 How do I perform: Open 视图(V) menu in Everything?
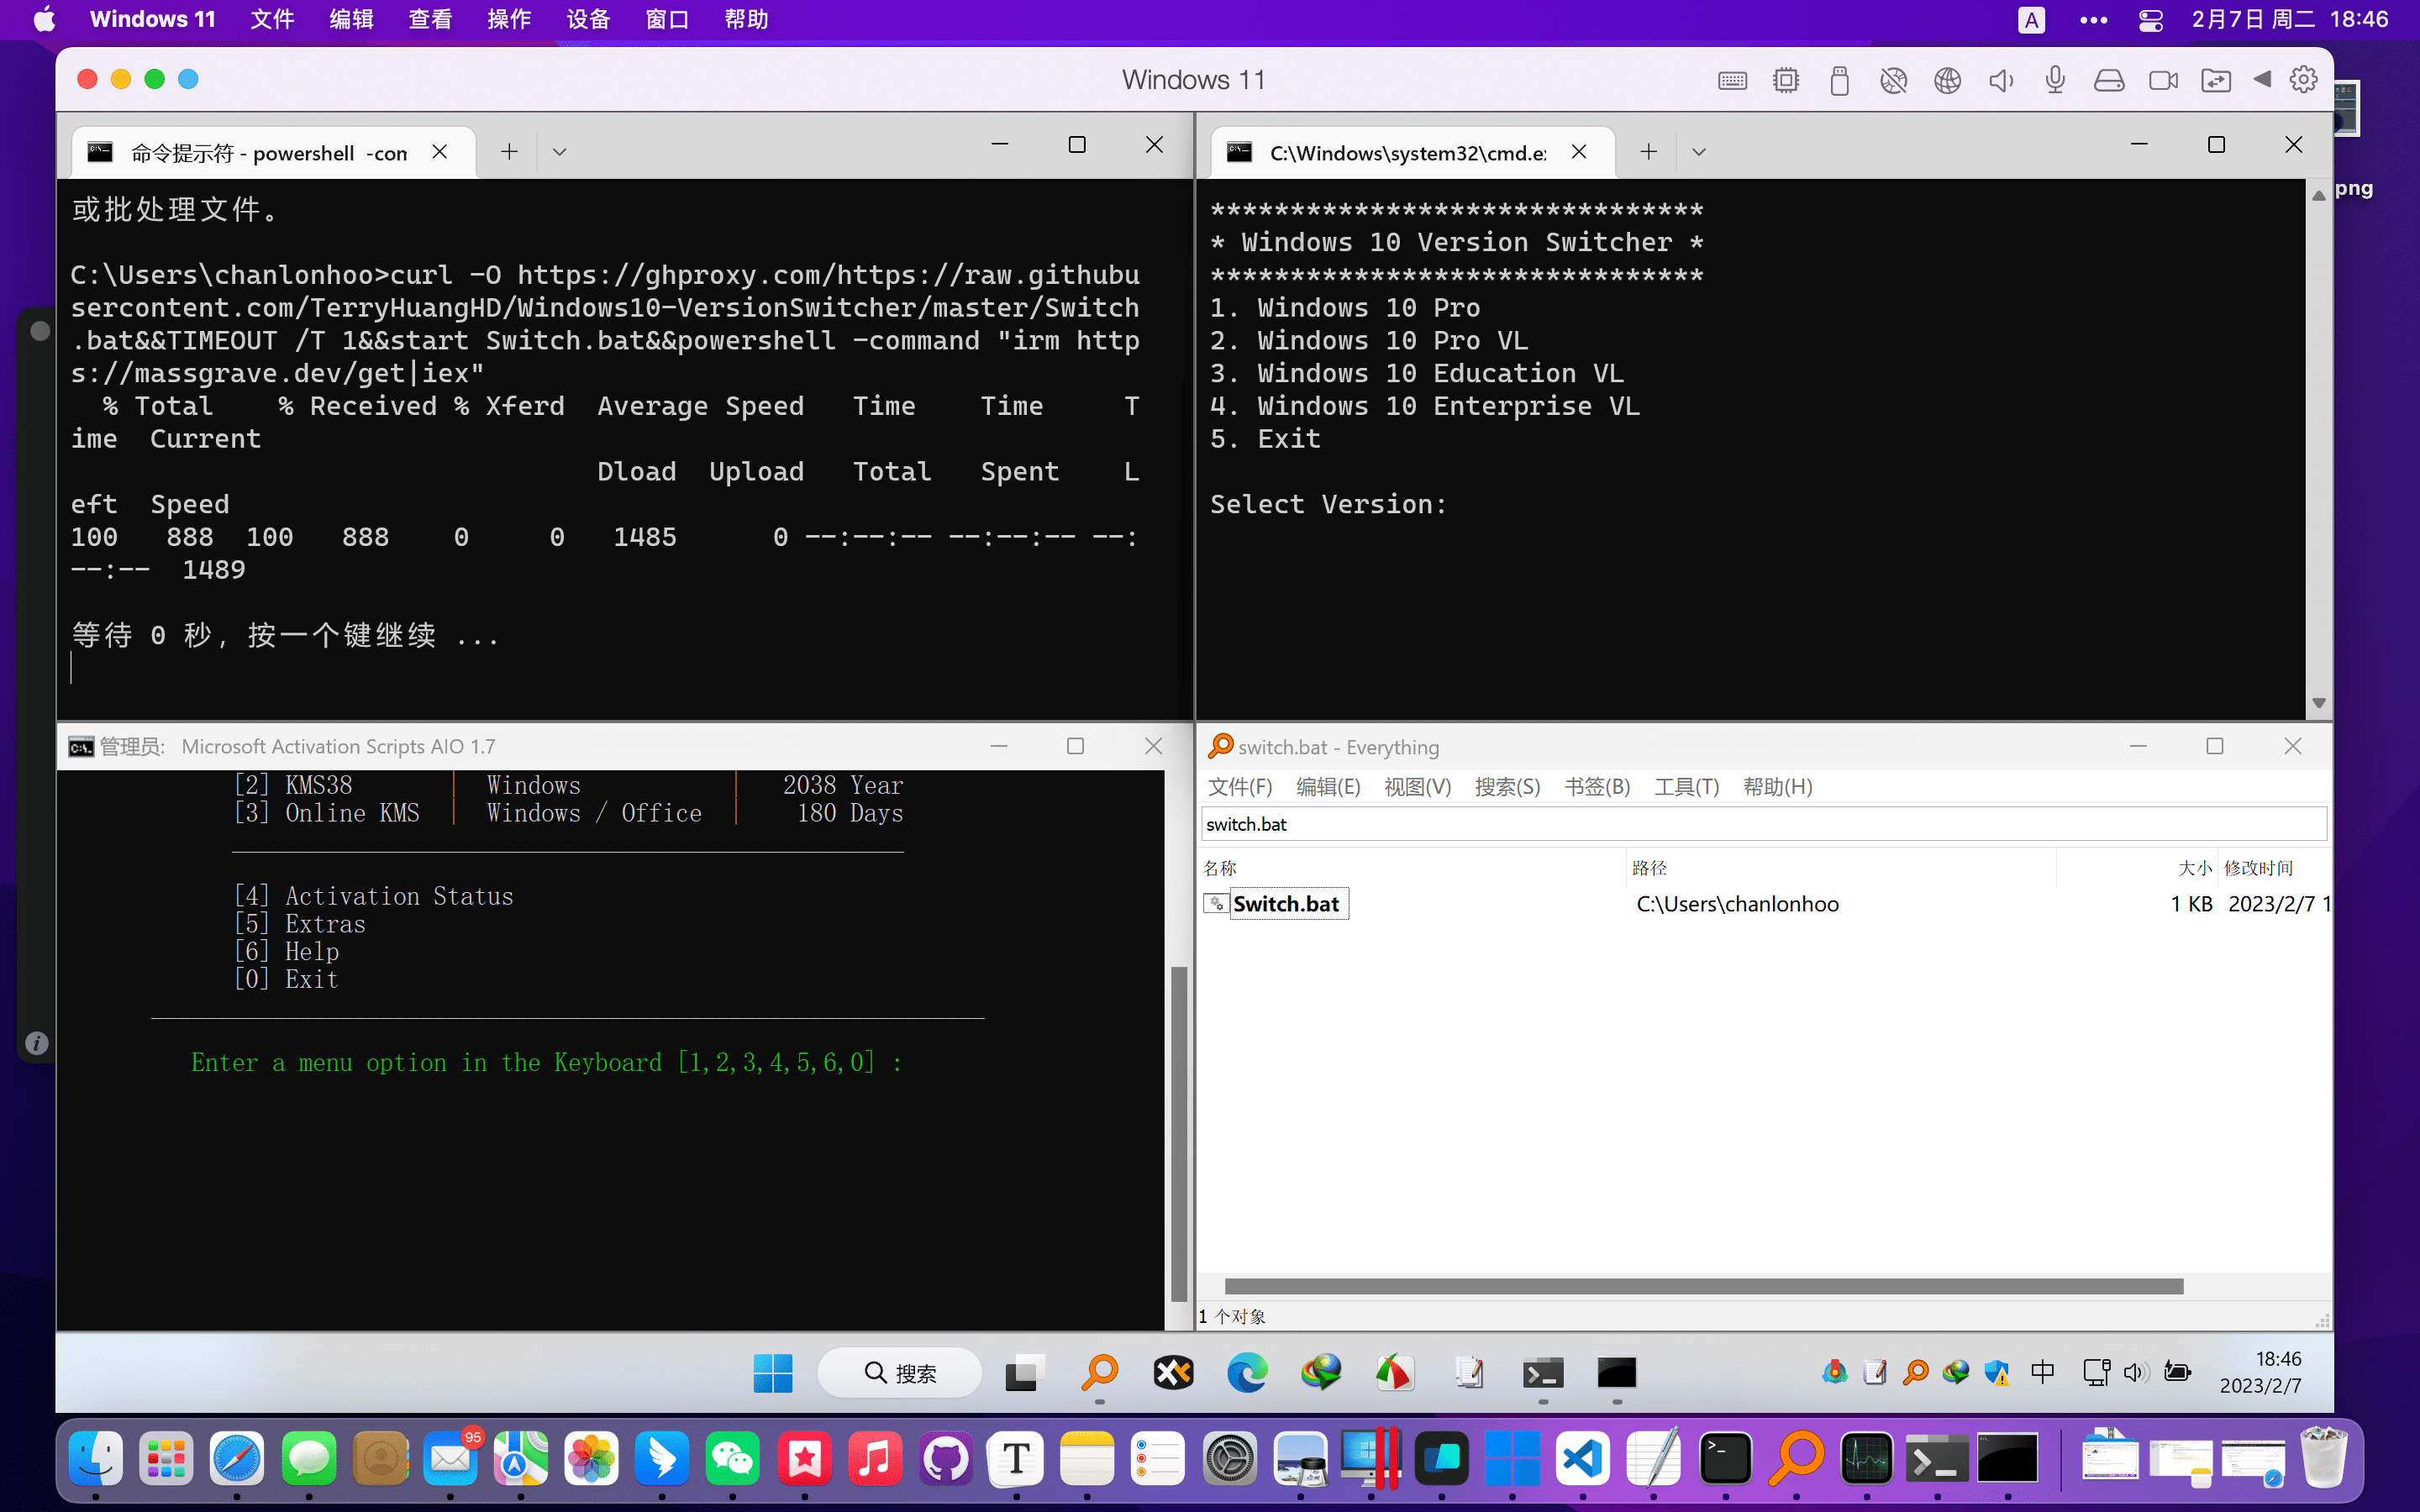click(1417, 787)
